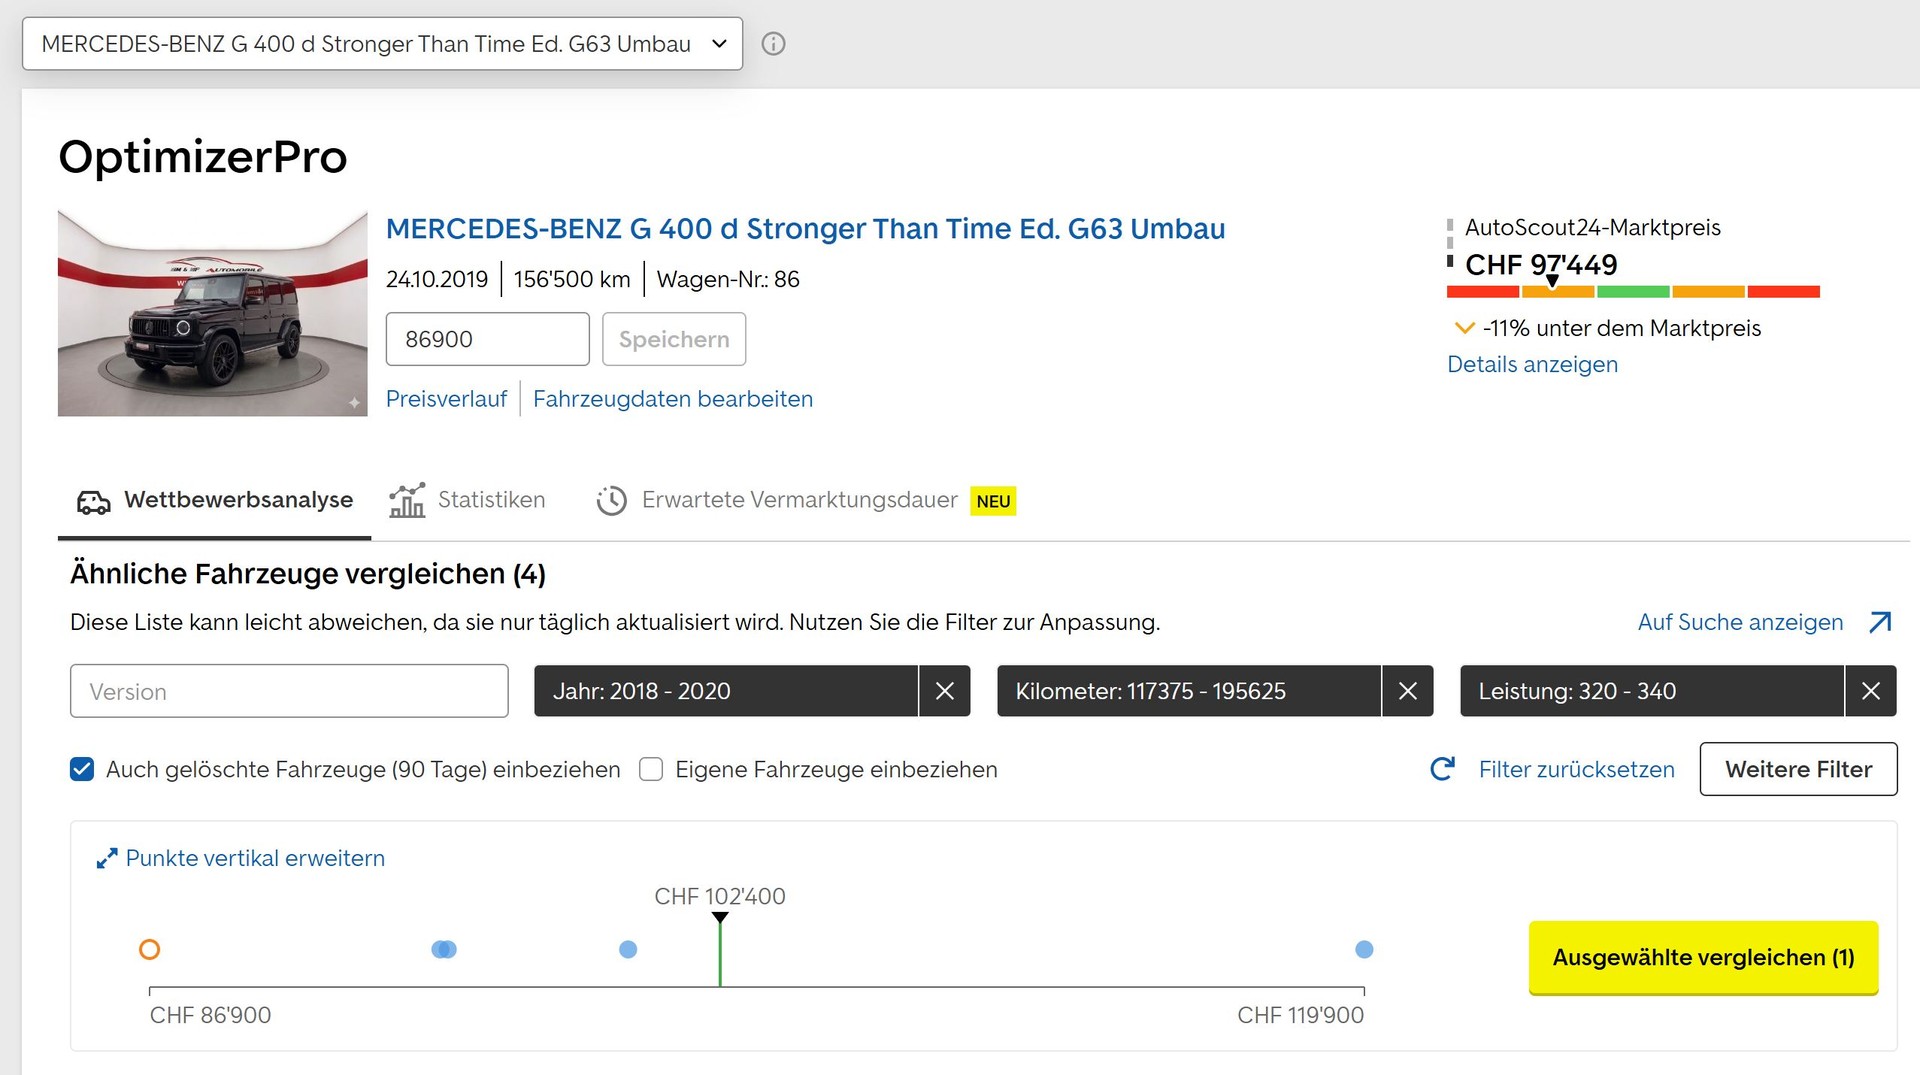Remove the Kilometer filter chip

coord(1407,691)
